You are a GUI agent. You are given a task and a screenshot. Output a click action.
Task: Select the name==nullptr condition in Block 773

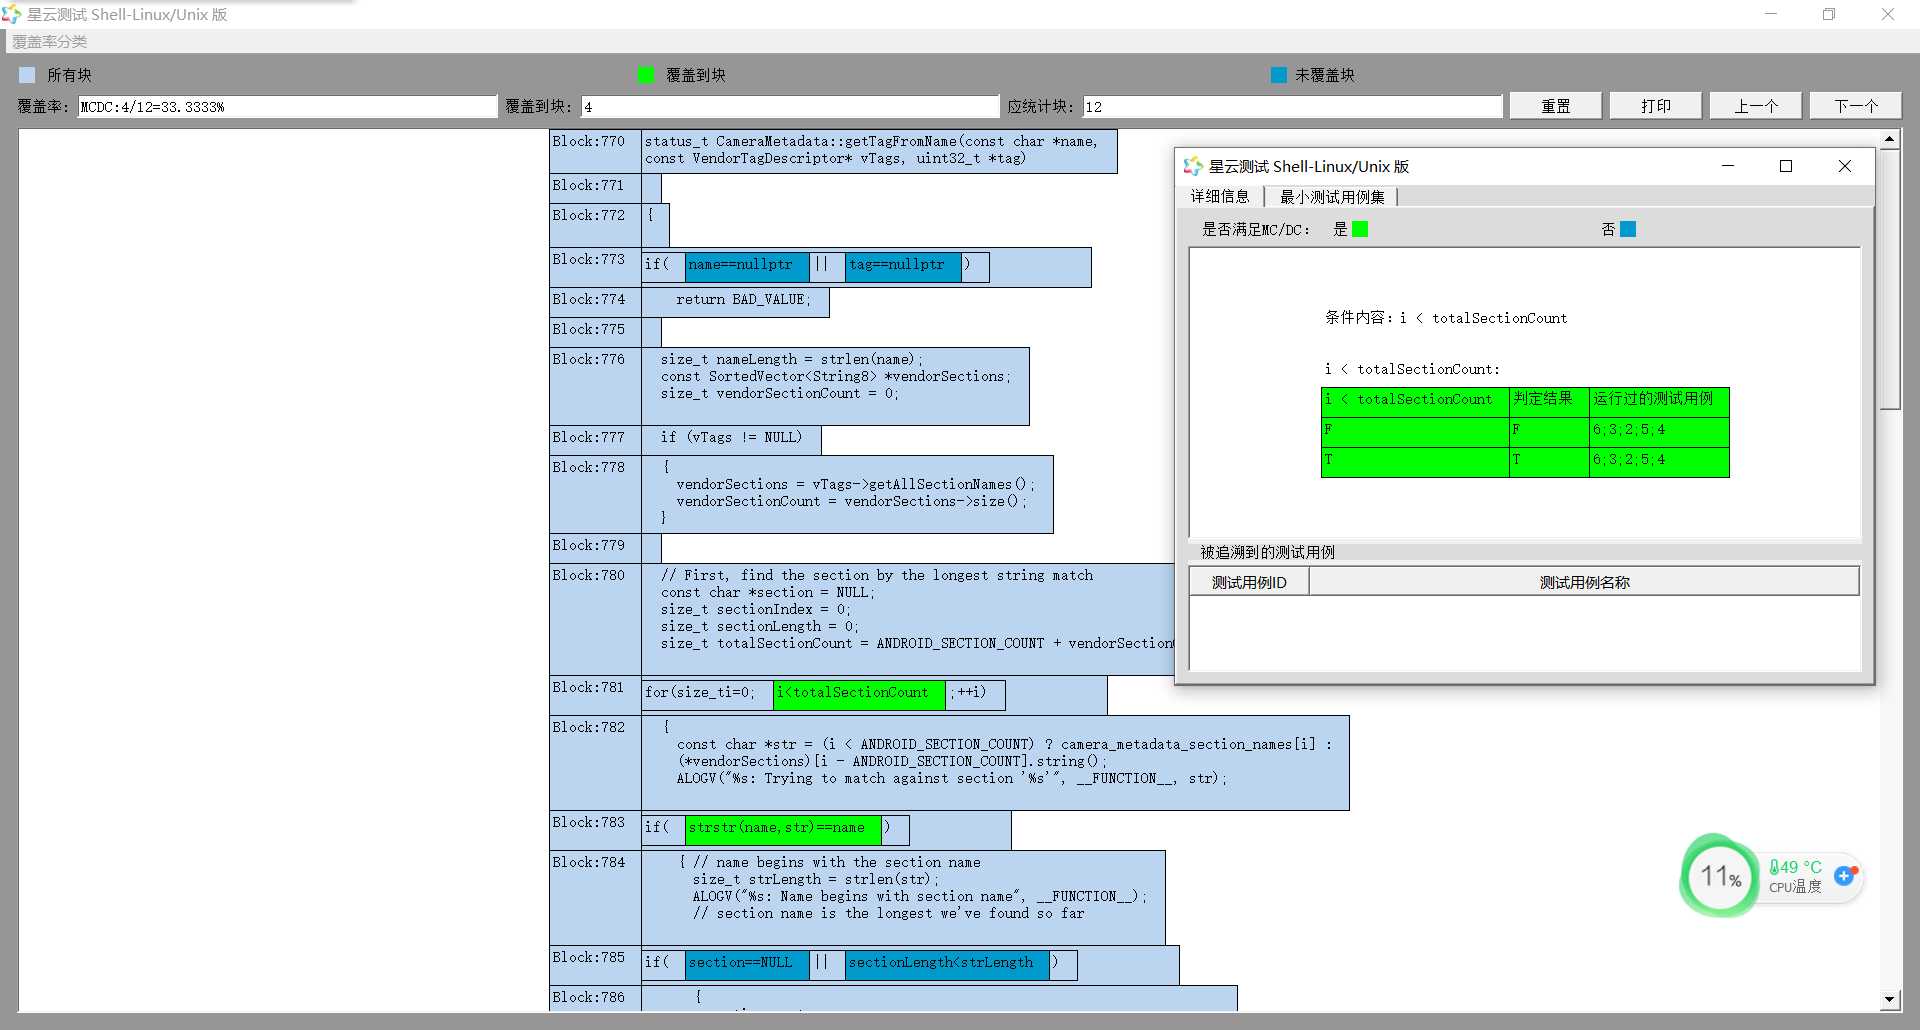(x=747, y=265)
